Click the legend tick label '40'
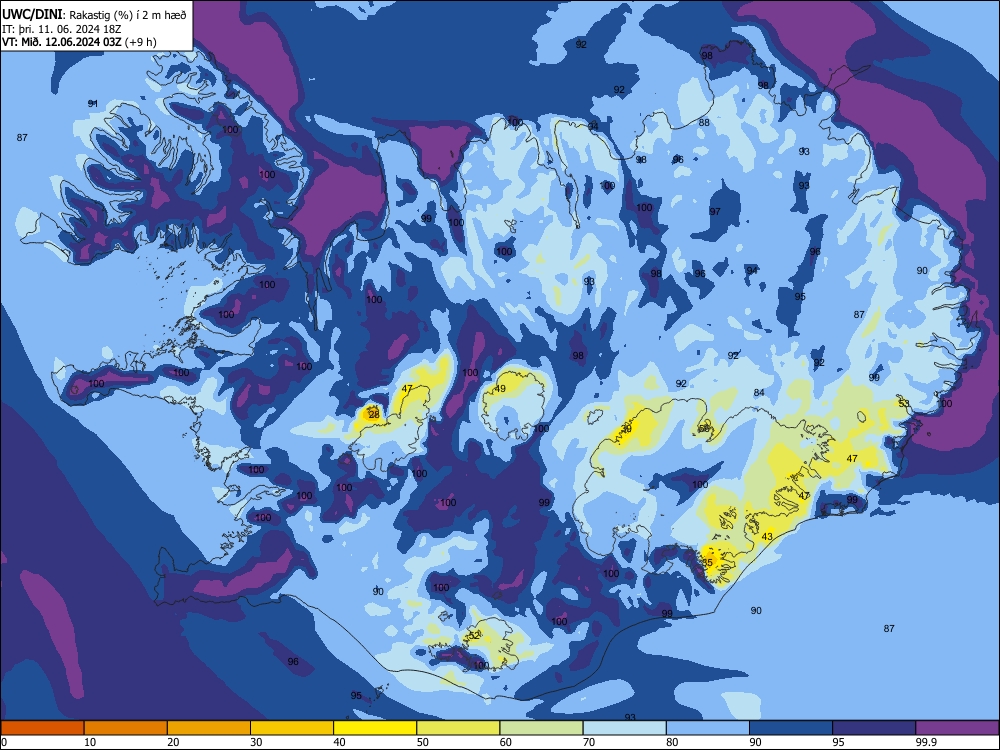This screenshot has width=1000, height=750. click(x=339, y=742)
